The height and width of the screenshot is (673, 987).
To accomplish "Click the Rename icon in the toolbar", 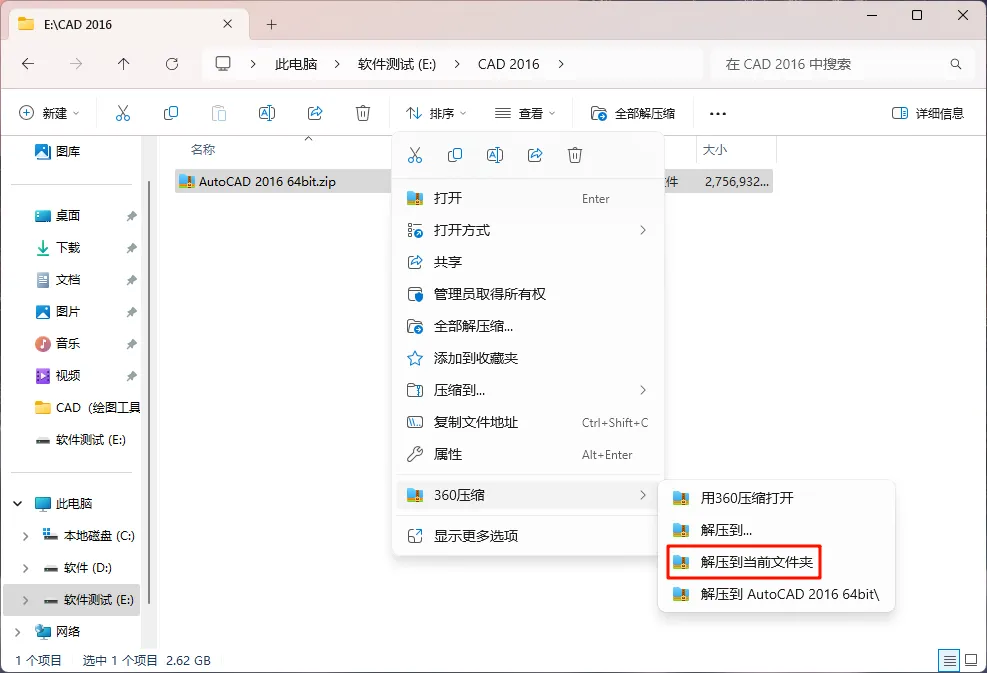I will pos(267,113).
